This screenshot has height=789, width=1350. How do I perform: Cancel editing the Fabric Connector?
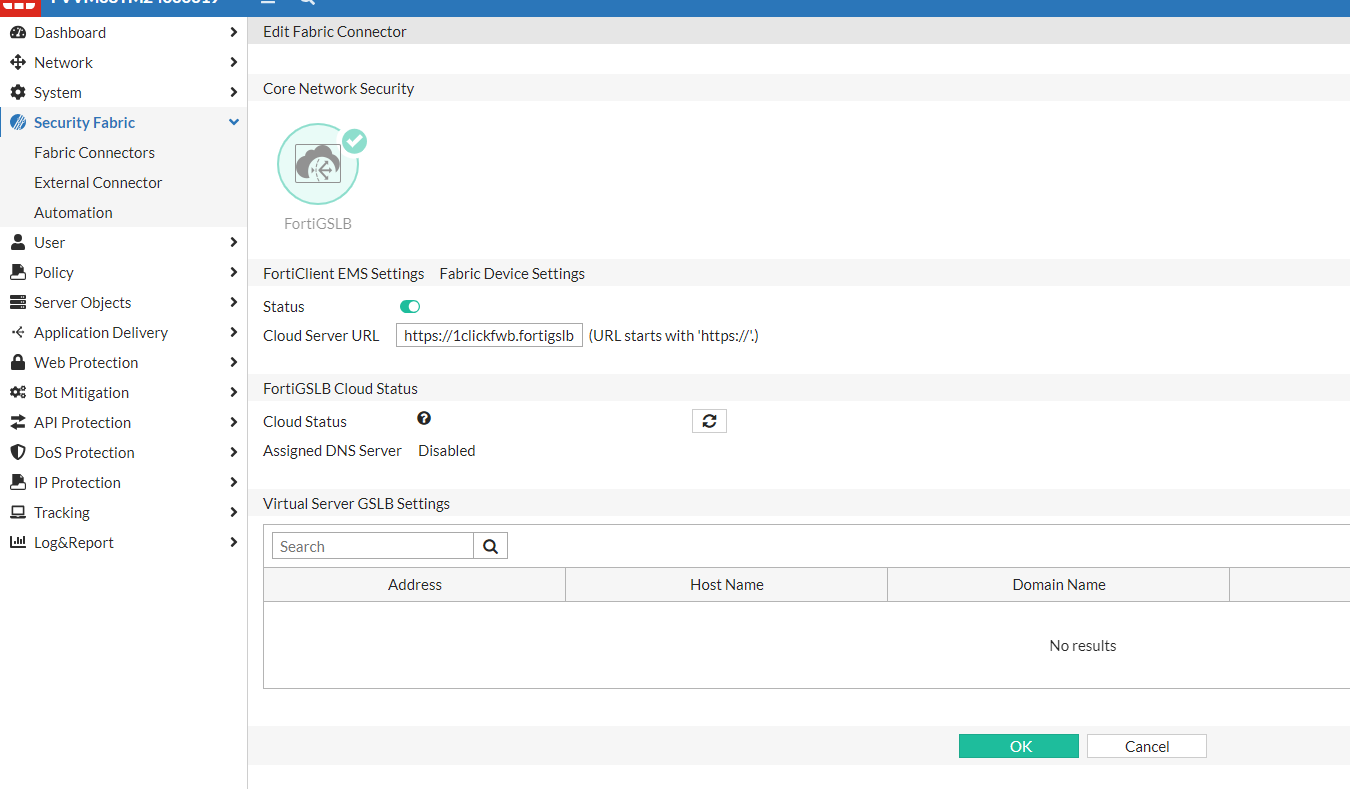point(1146,745)
